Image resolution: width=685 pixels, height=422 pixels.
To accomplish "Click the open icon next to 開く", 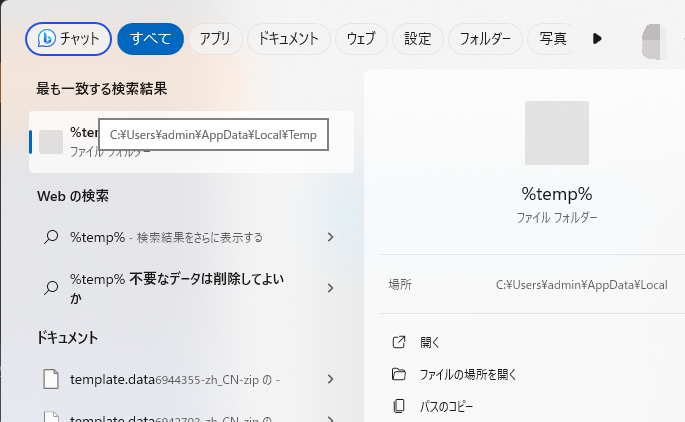I will (398, 342).
